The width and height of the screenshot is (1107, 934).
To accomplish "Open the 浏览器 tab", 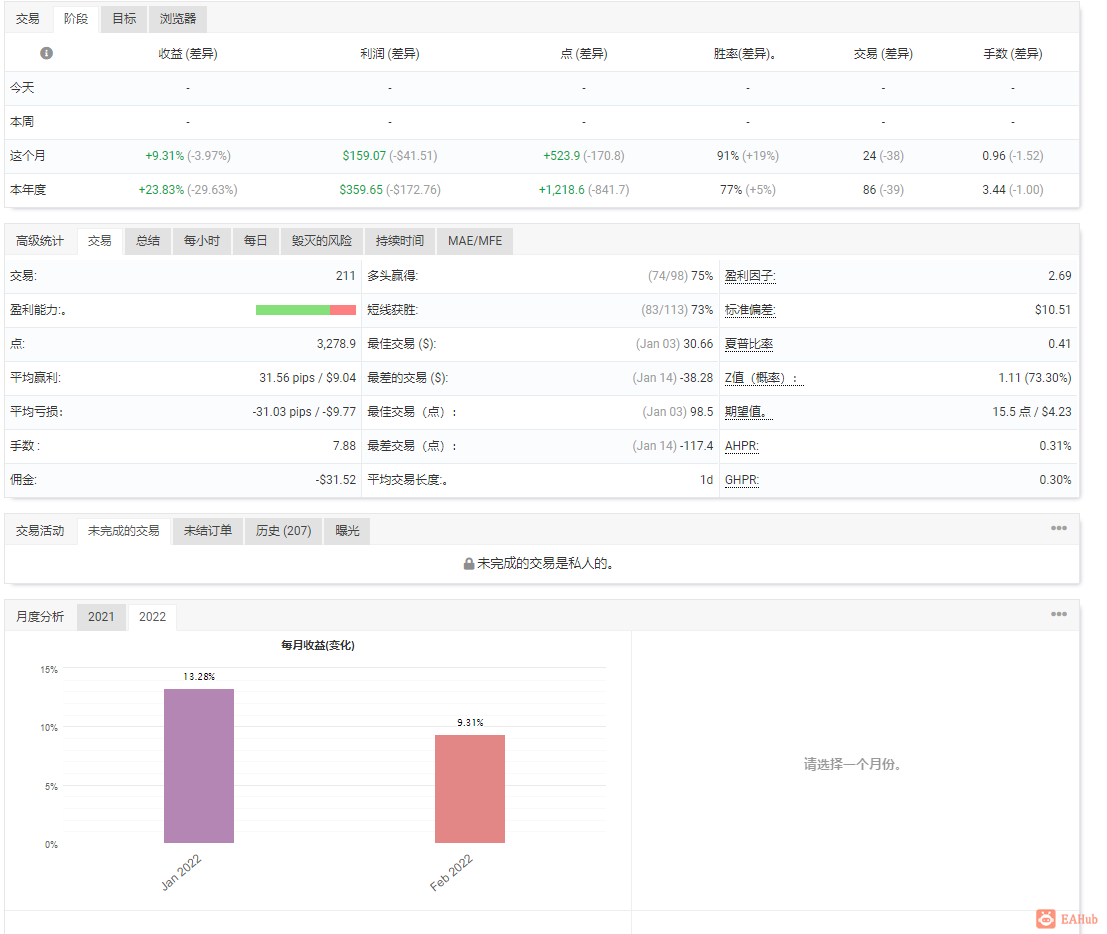I will click(x=177, y=18).
